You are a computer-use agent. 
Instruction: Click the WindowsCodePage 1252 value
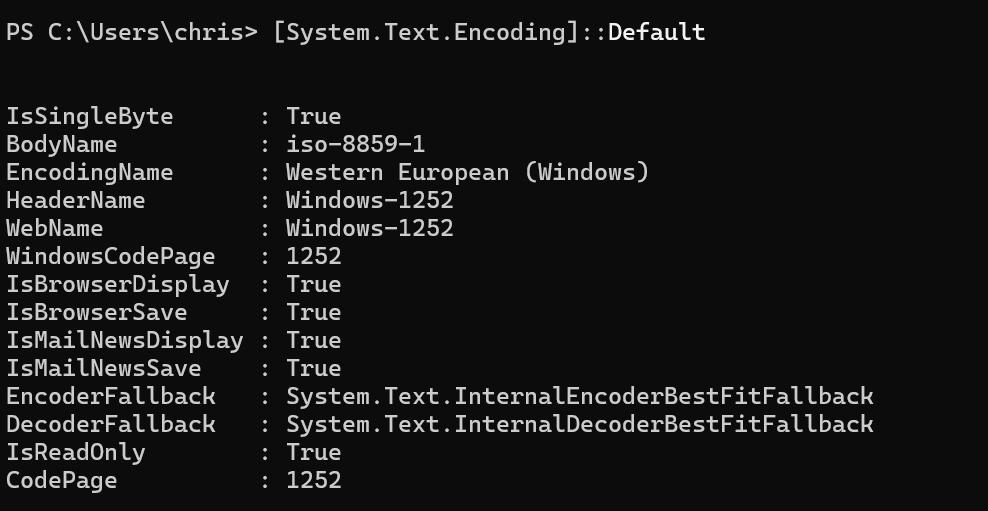(x=314, y=256)
